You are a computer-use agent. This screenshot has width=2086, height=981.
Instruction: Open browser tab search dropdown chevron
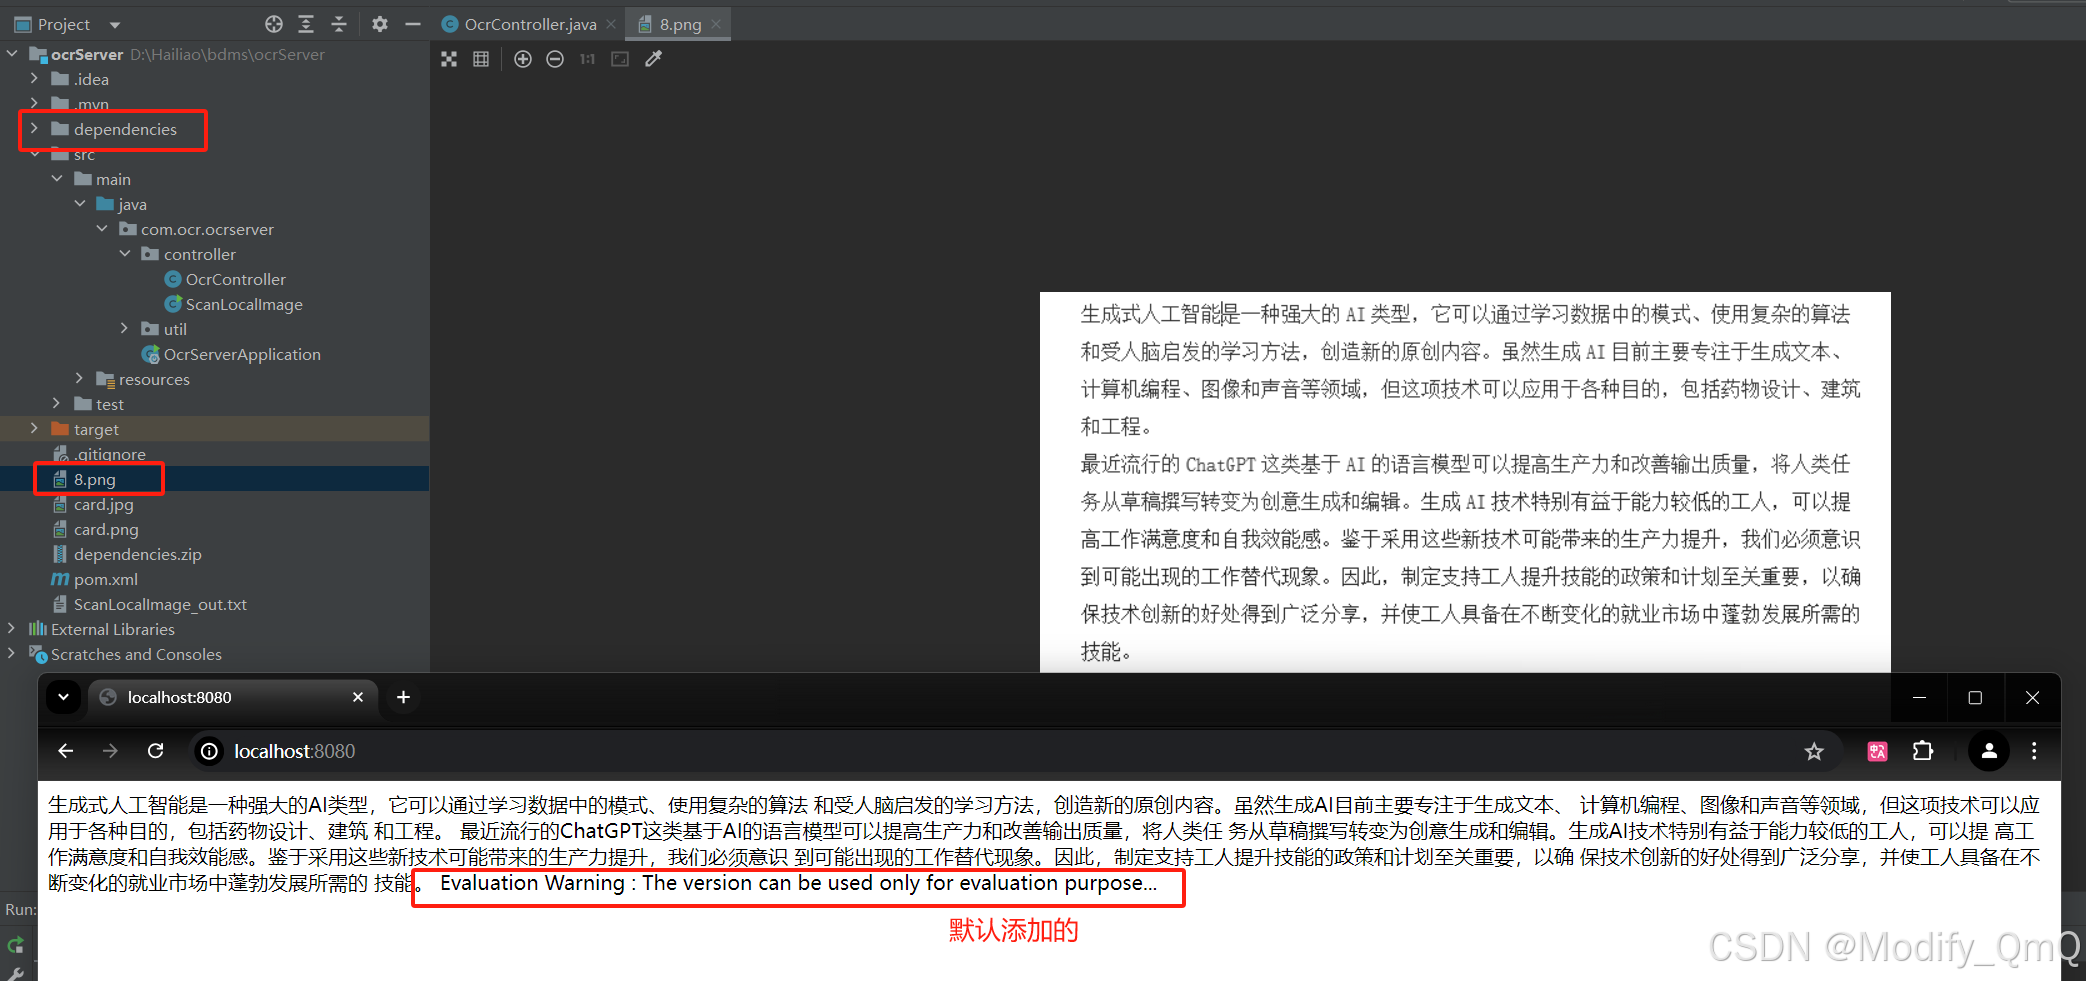point(63,697)
